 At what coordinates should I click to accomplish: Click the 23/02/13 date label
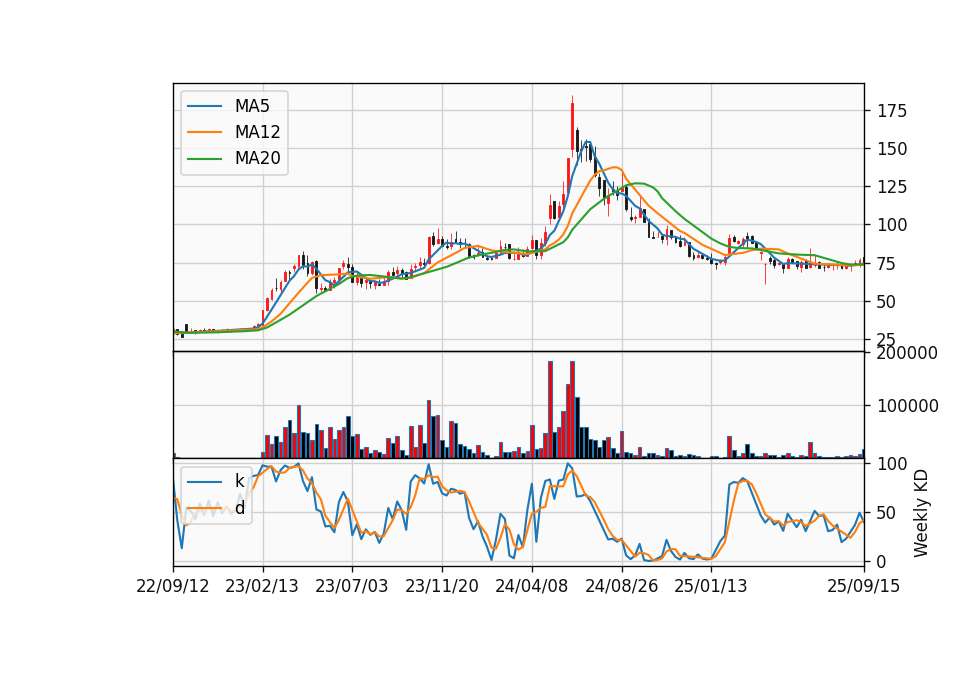pyautogui.click(x=262, y=586)
